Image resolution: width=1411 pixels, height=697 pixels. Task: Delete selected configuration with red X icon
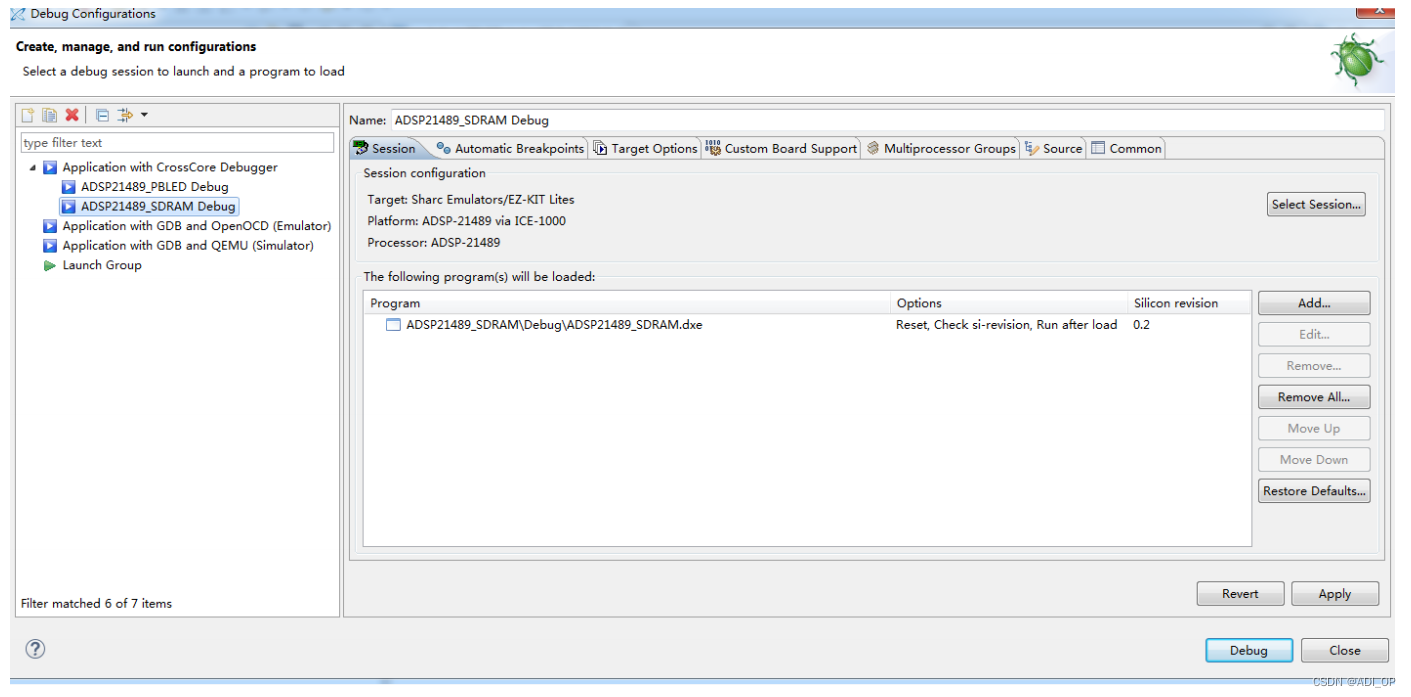[x=72, y=115]
